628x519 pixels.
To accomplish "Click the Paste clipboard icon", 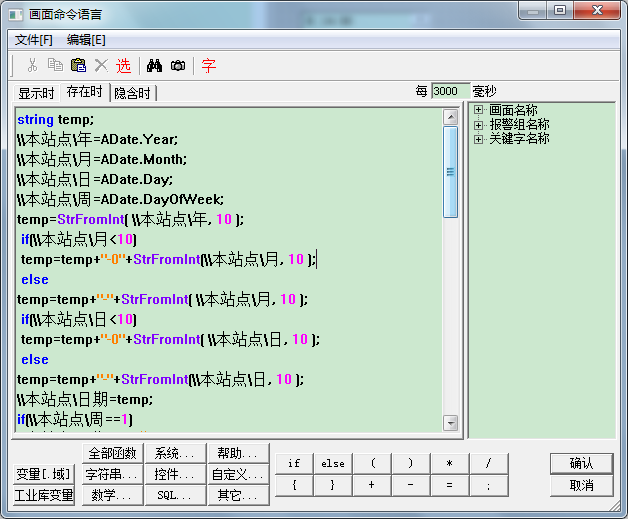I will coord(78,66).
